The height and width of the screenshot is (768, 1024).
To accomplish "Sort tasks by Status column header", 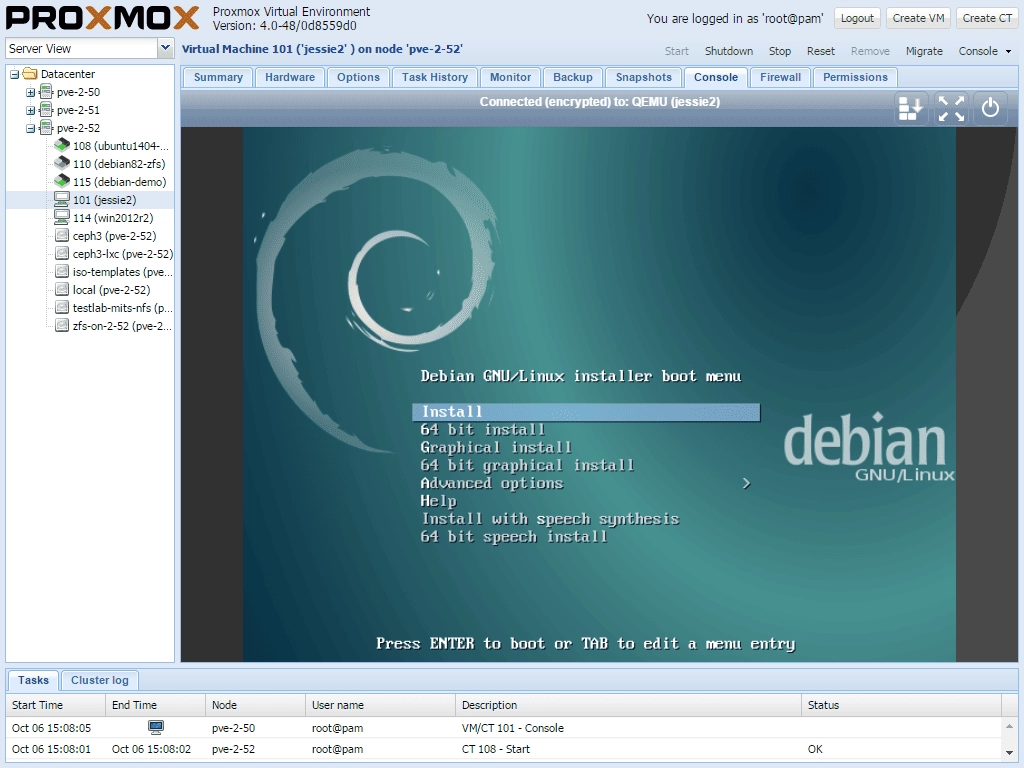I will pos(901,705).
